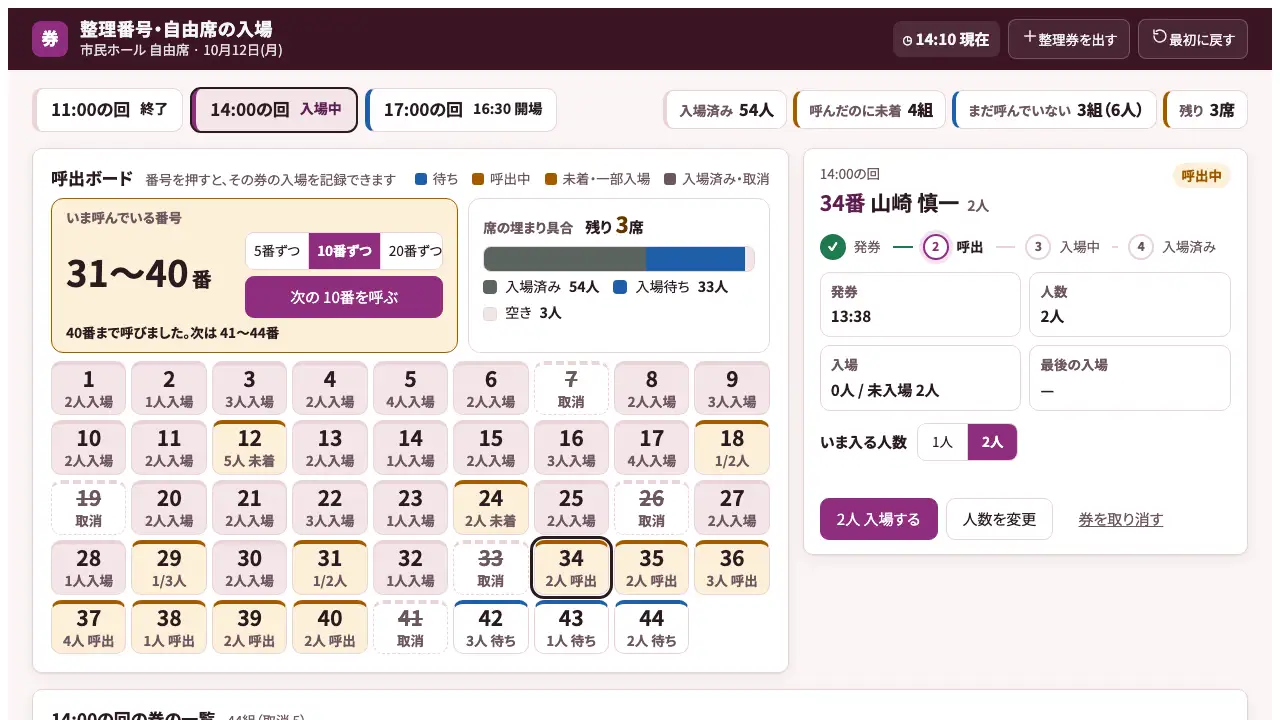Switch to the 11:00の回 終了 tab
The height and width of the screenshot is (720, 1280).
click(108, 110)
